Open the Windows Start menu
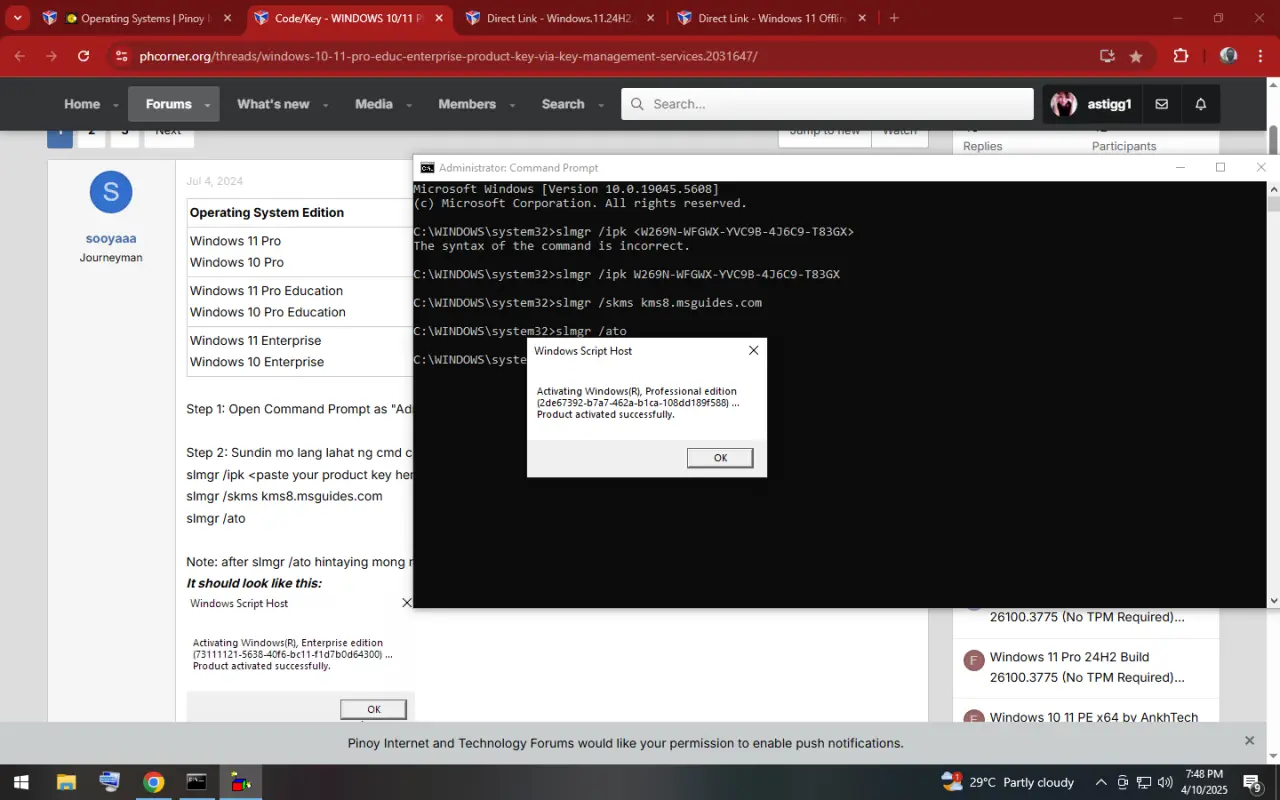 [x=20, y=782]
